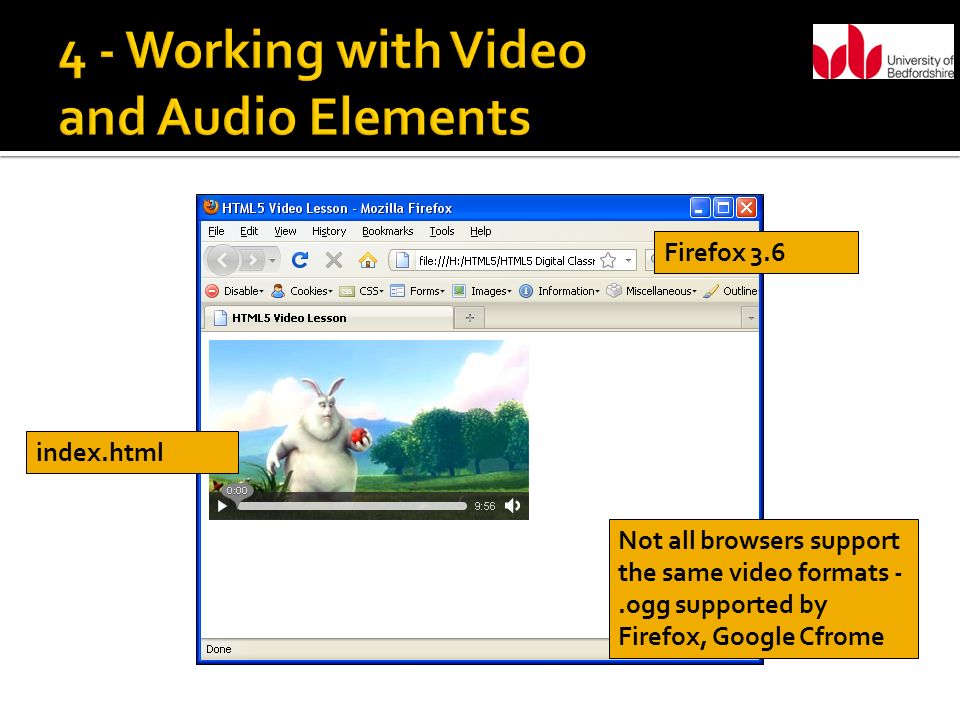Open the list all tabs dropdown arrow
Image resolution: width=960 pixels, height=720 pixels.
click(751, 318)
